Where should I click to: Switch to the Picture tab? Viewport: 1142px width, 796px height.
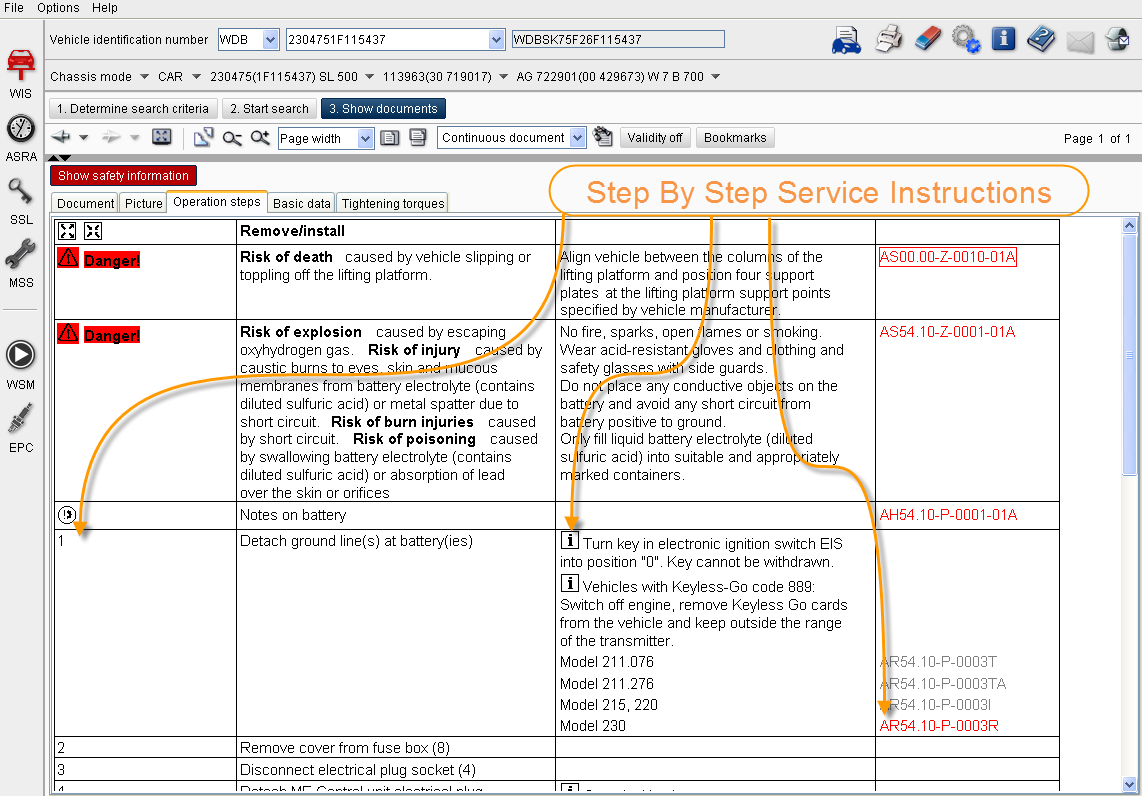143,203
